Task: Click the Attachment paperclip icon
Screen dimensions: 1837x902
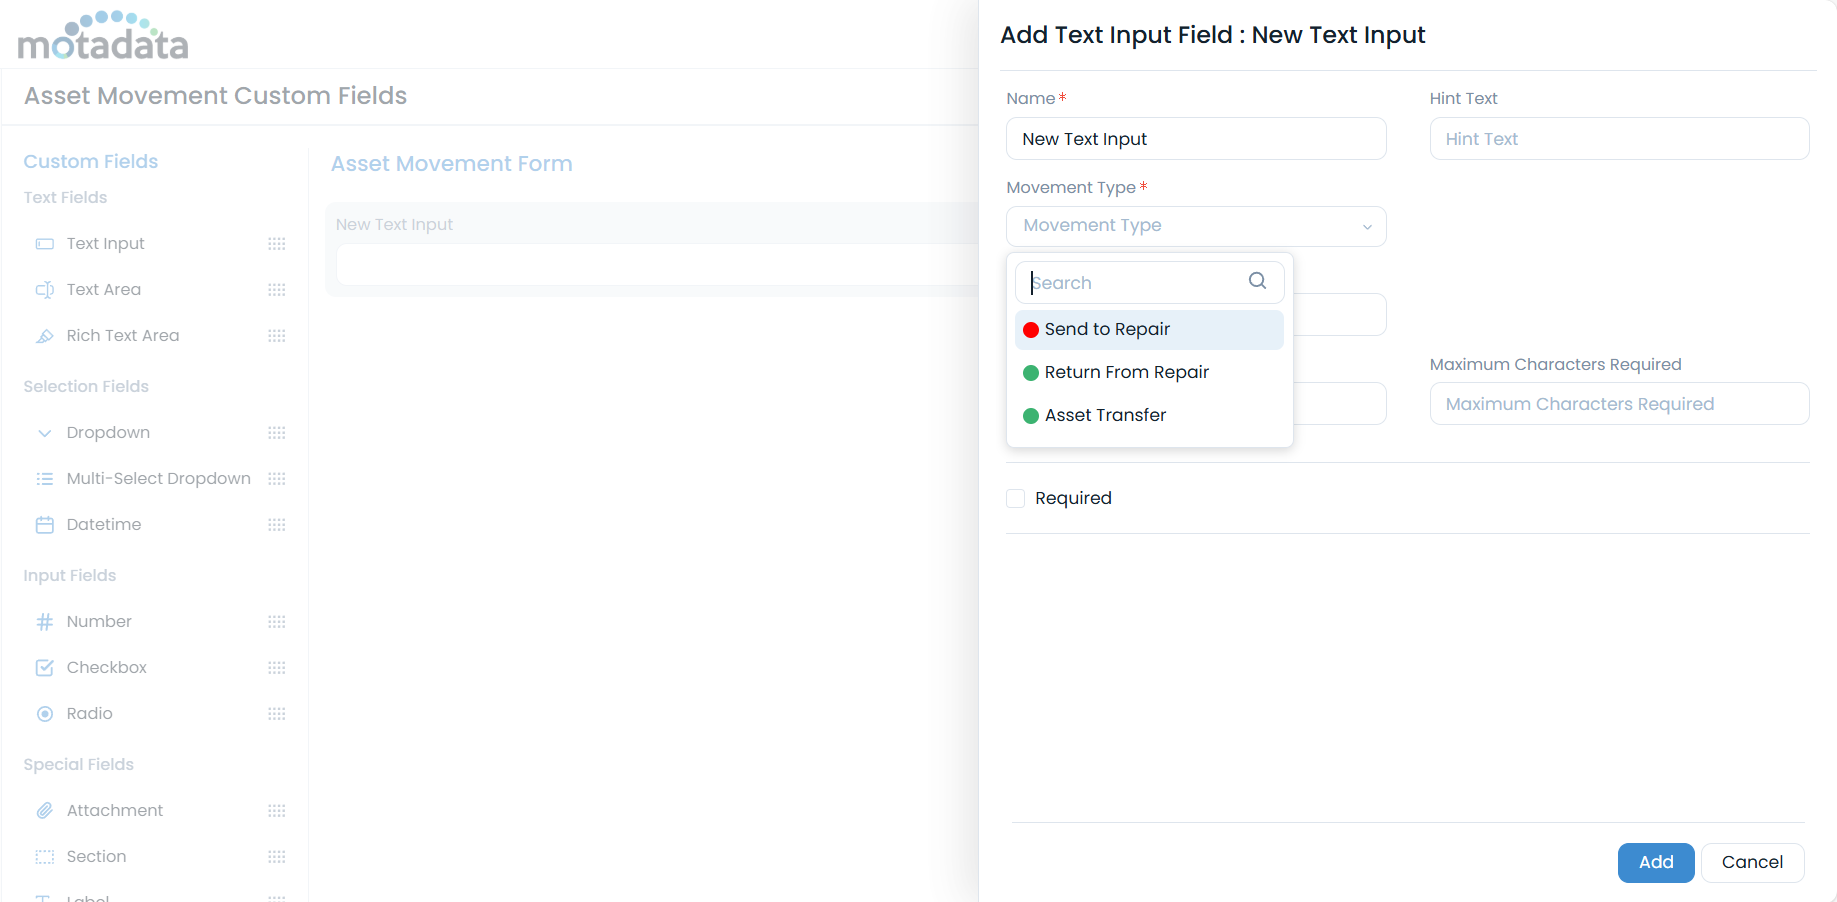Action: 44,810
